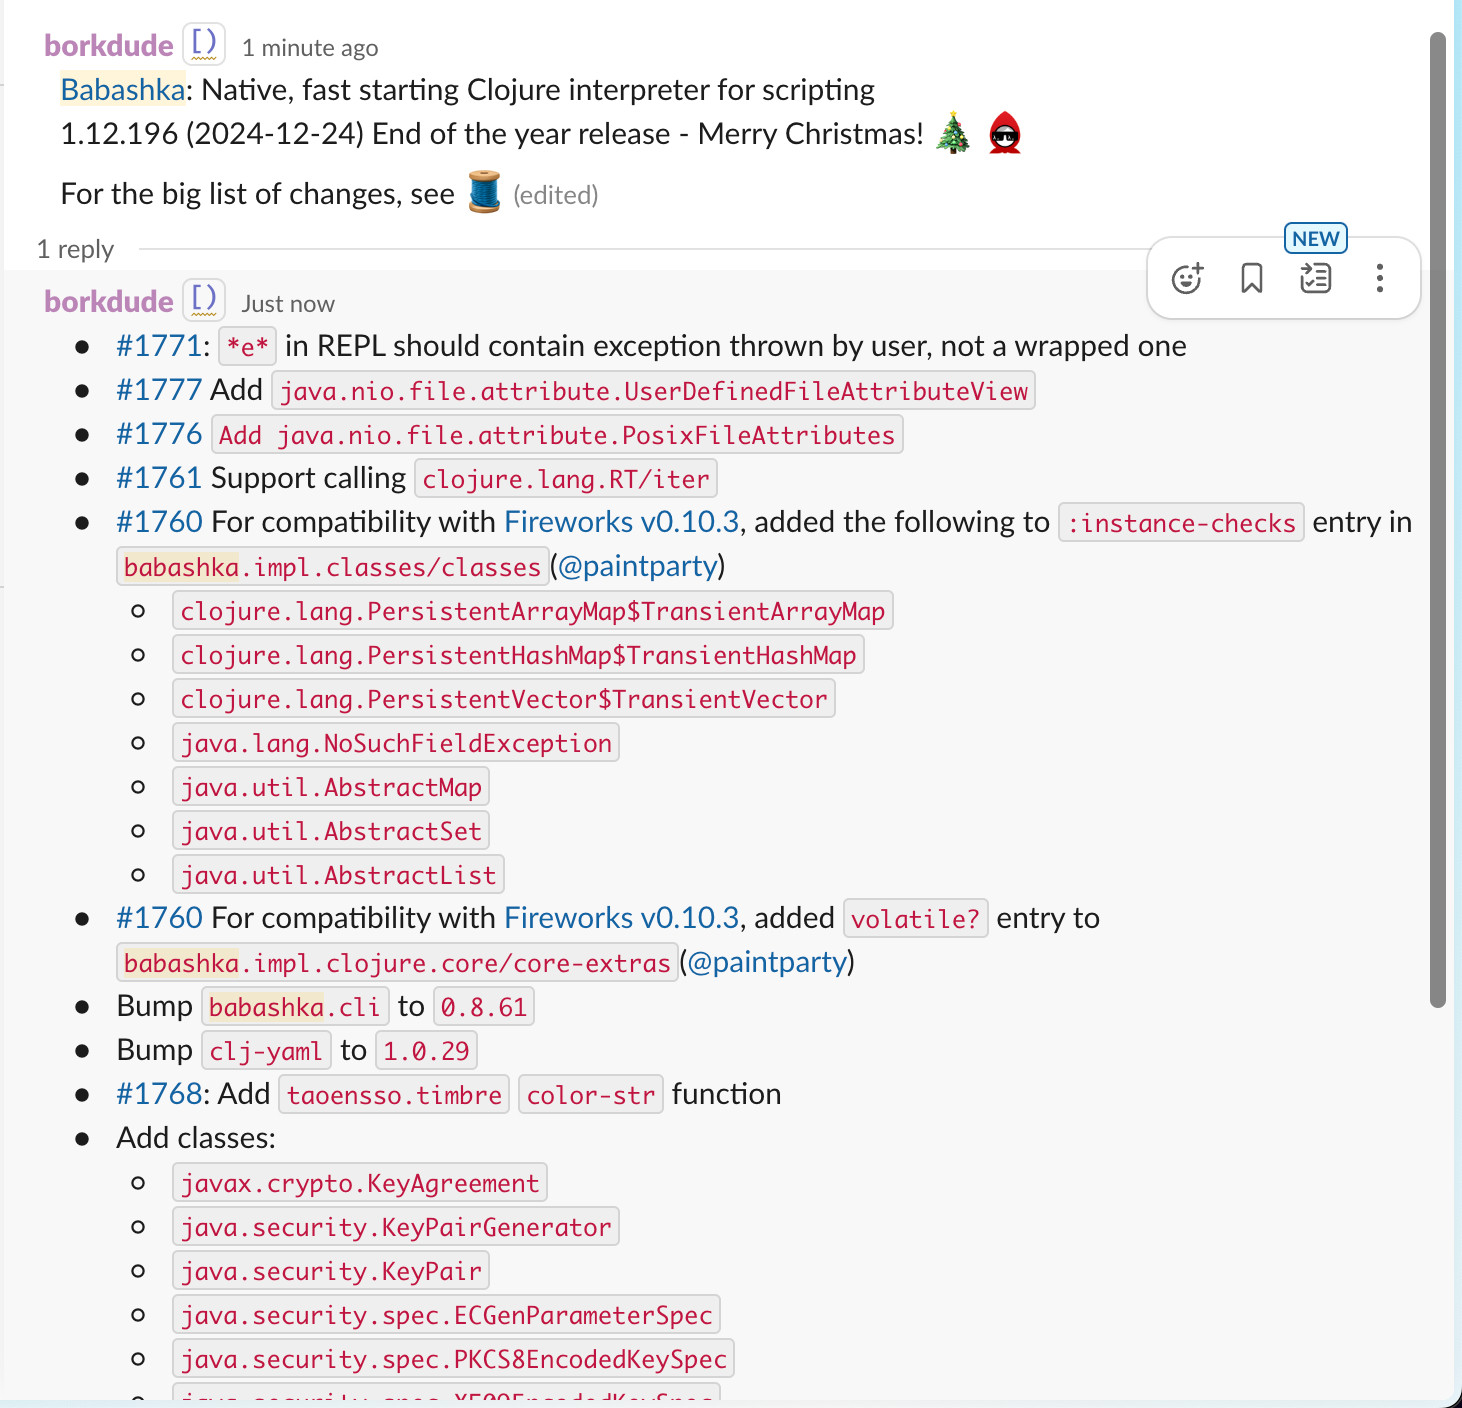Click clojure.lang.PersistentArrayMap$TransientArrayMap text
Screen dimensions: 1462x1408
click(533, 611)
